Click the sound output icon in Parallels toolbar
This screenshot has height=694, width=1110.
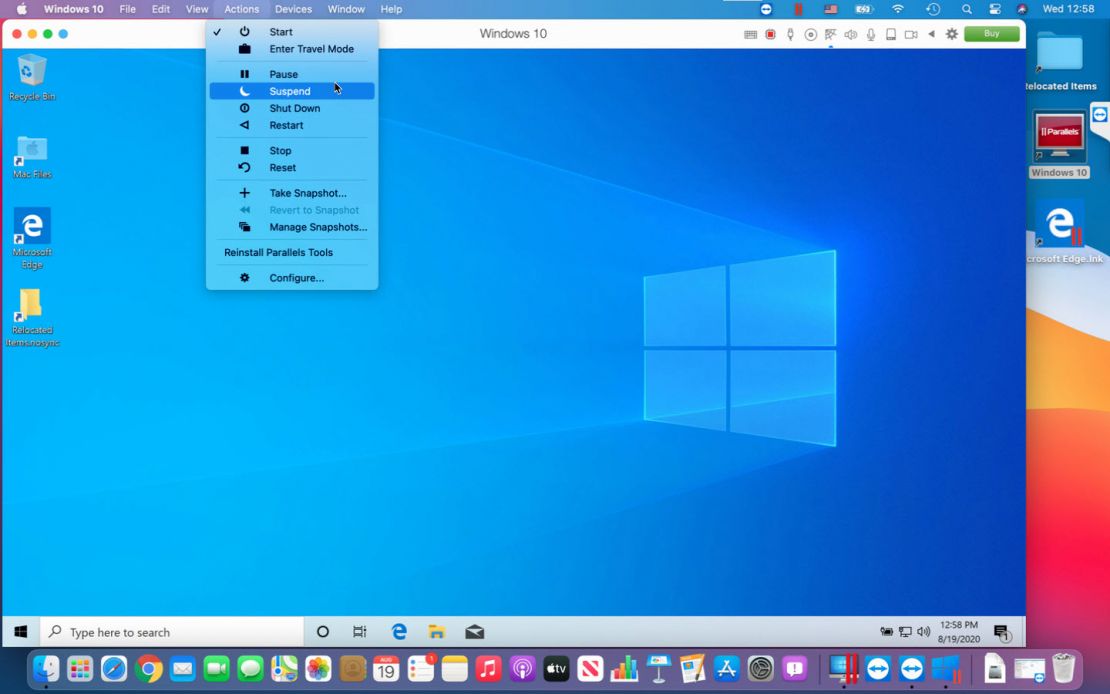click(850, 33)
